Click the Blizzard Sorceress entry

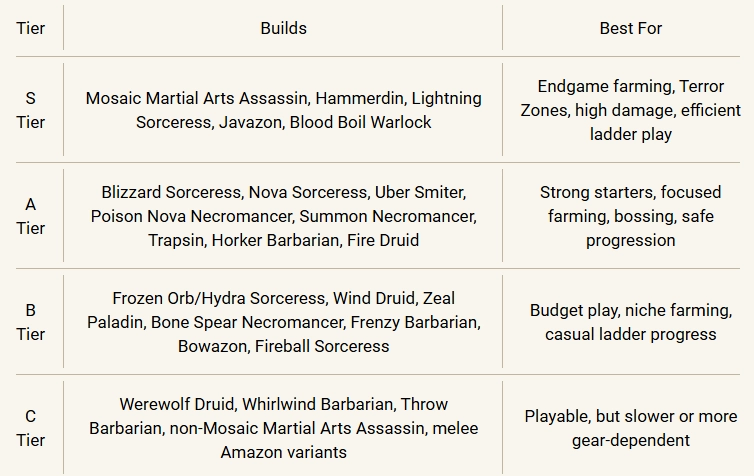point(171,192)
